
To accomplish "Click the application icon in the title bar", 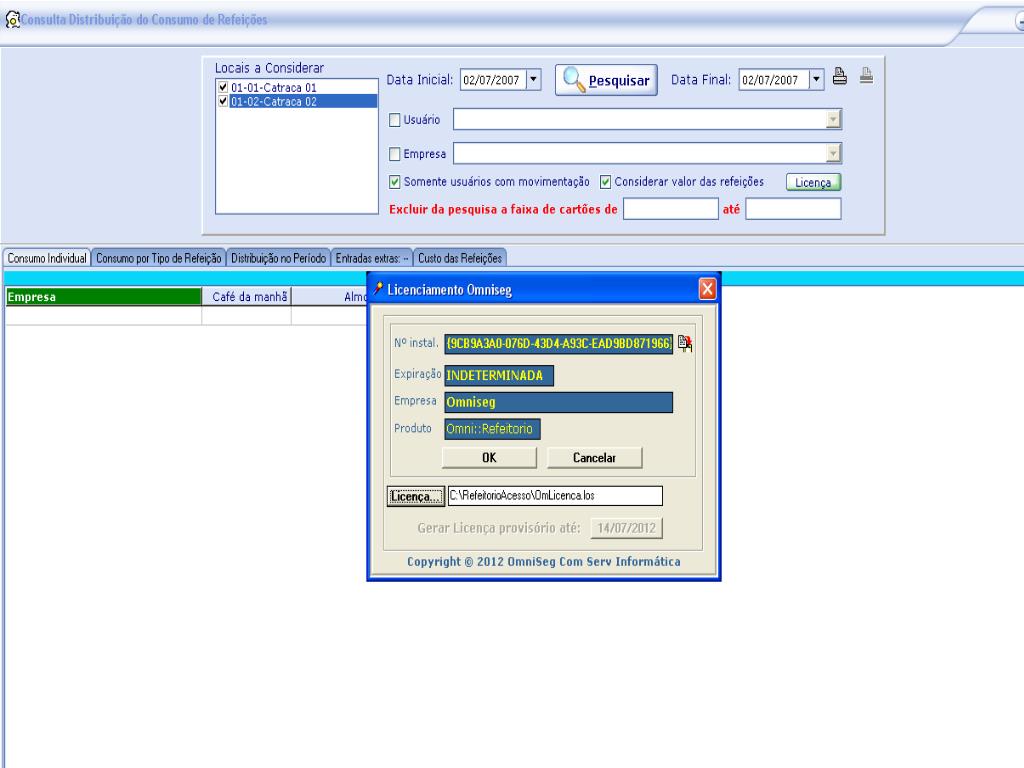I will click(12, 20).
